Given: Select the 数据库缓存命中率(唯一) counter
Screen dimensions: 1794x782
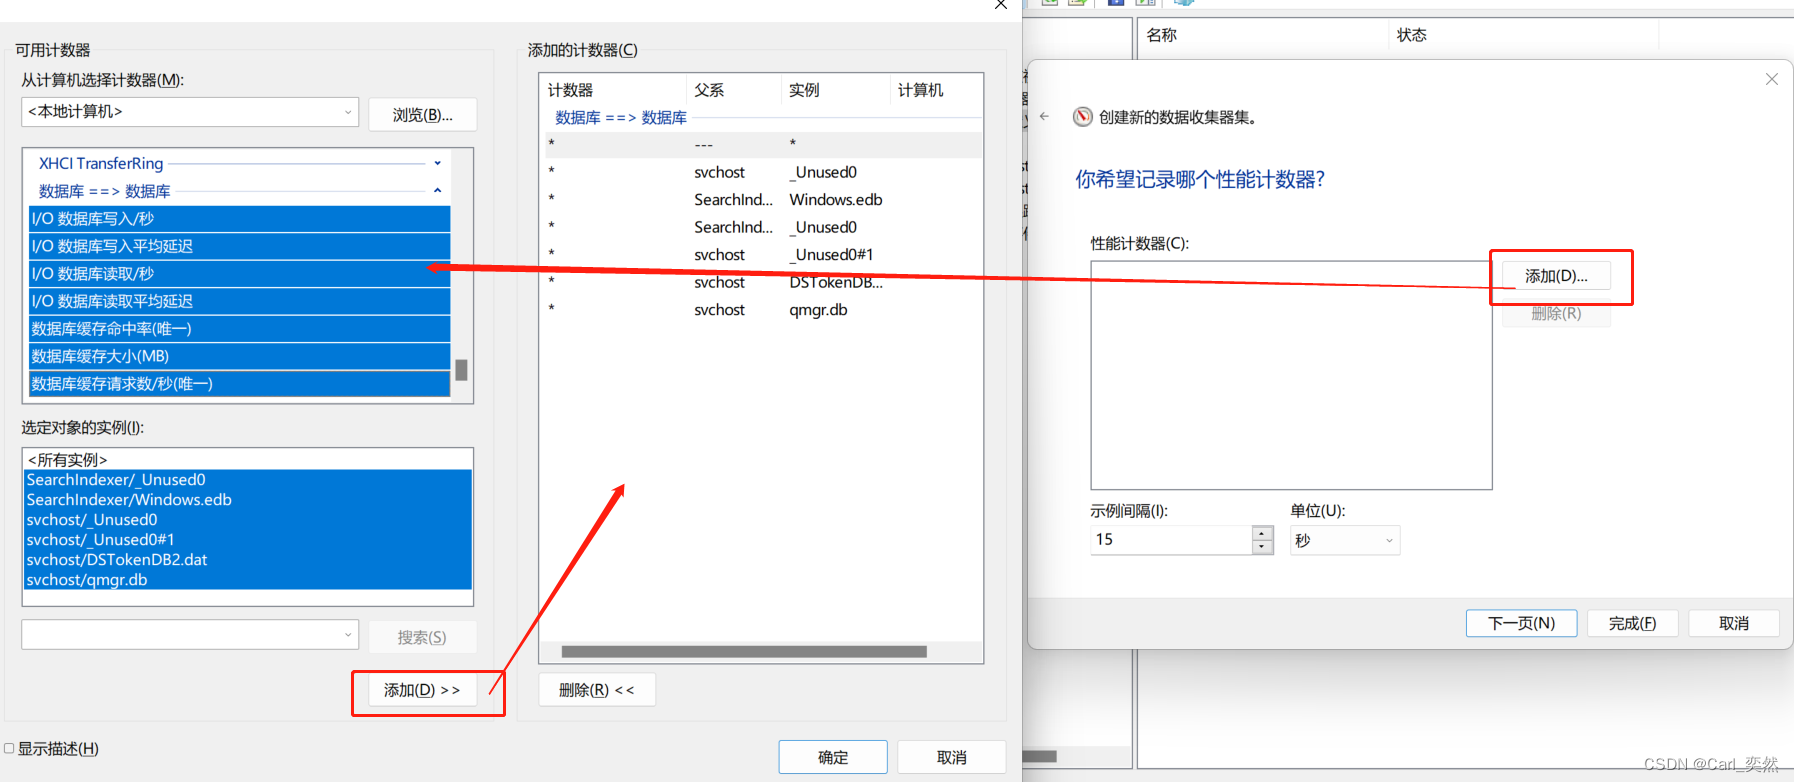Looking at the screenshot, I should point(240,329).
